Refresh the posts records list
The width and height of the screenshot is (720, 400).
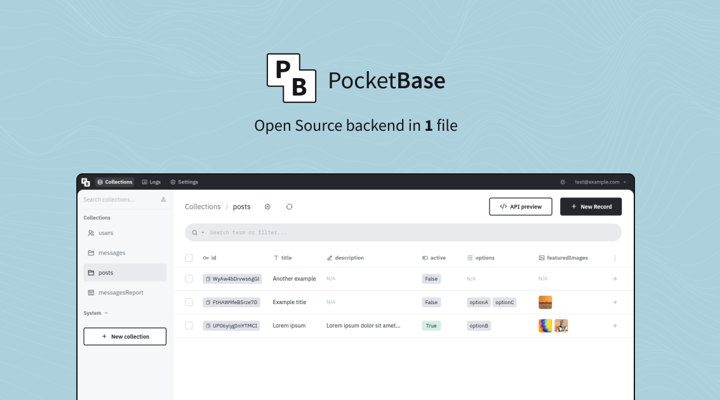tap(289, 207)
